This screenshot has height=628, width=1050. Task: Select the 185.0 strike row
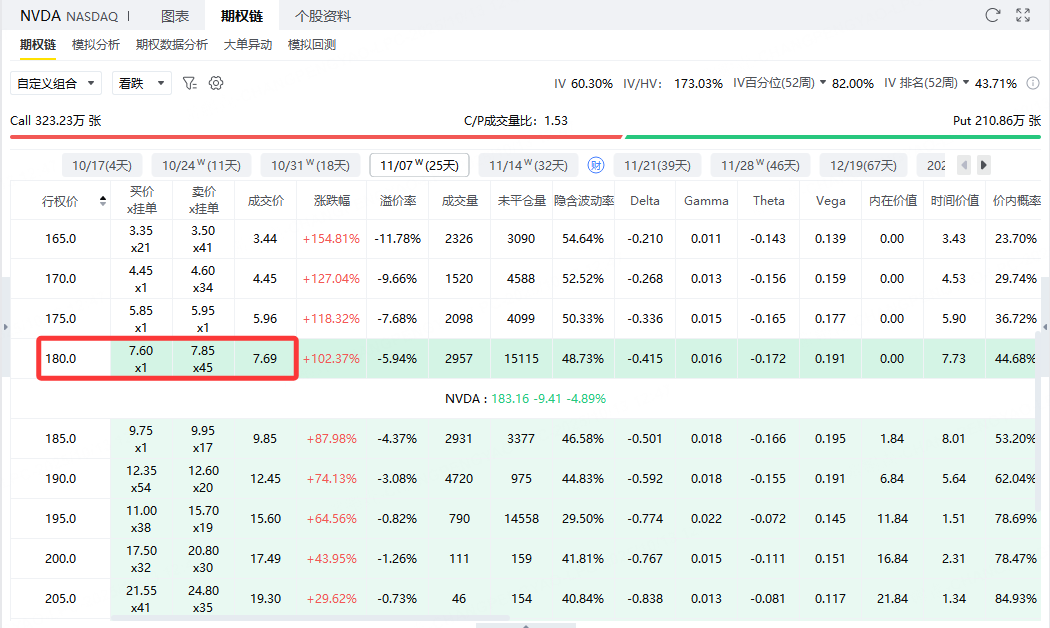[x=524, y=439]
